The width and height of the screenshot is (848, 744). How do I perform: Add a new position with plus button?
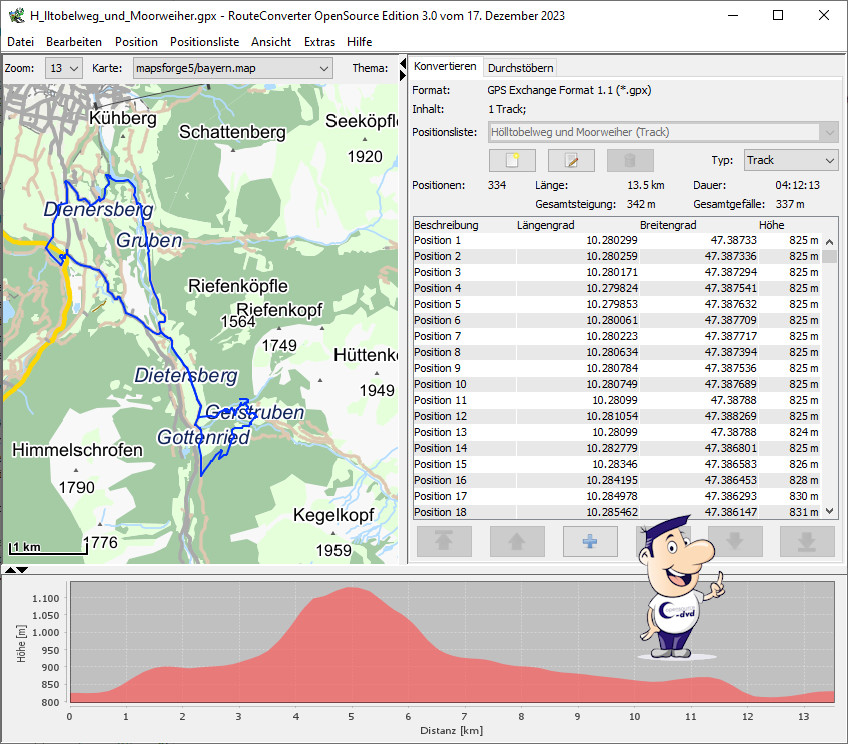click(x=589, y=541)
